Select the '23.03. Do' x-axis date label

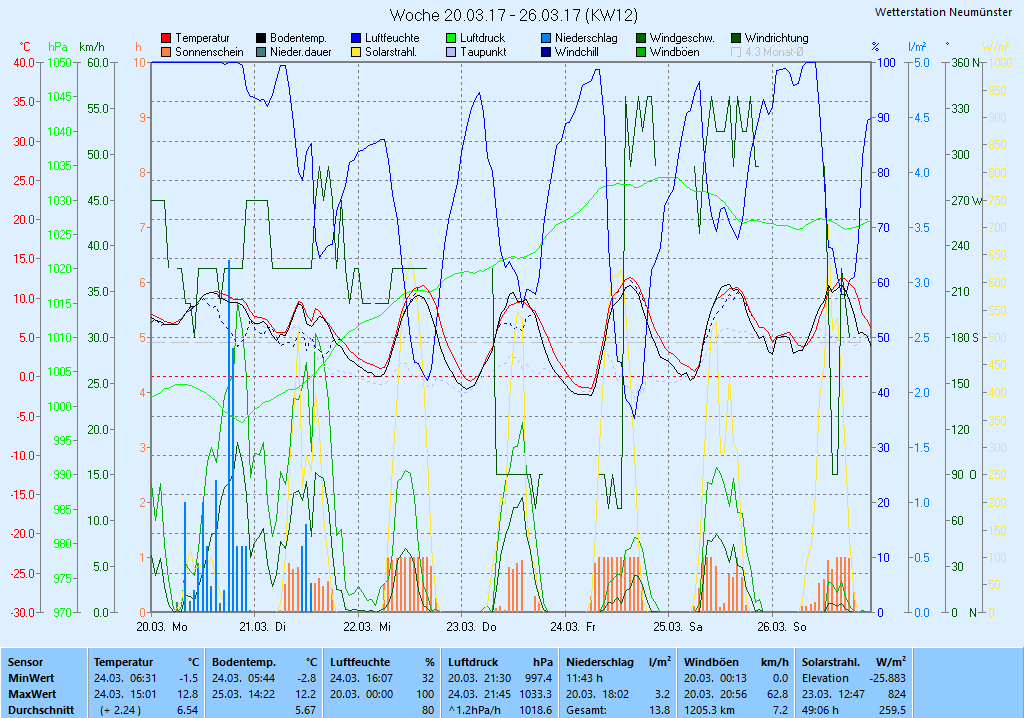pos(471,627)
